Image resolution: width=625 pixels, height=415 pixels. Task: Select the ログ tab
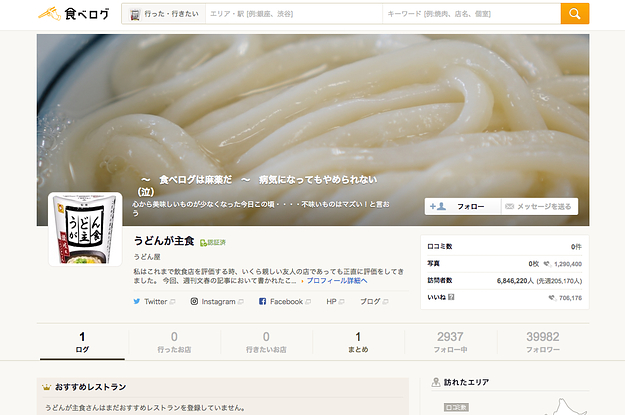(x=82, y=343)
